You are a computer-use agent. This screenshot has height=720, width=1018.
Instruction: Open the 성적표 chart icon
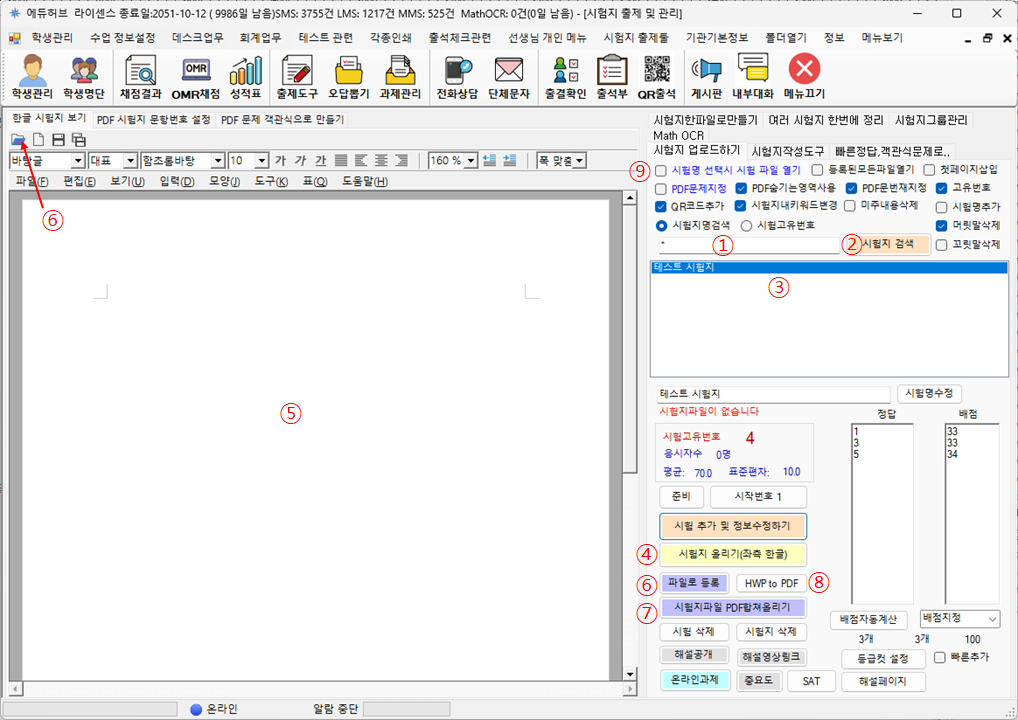[245, 77]
